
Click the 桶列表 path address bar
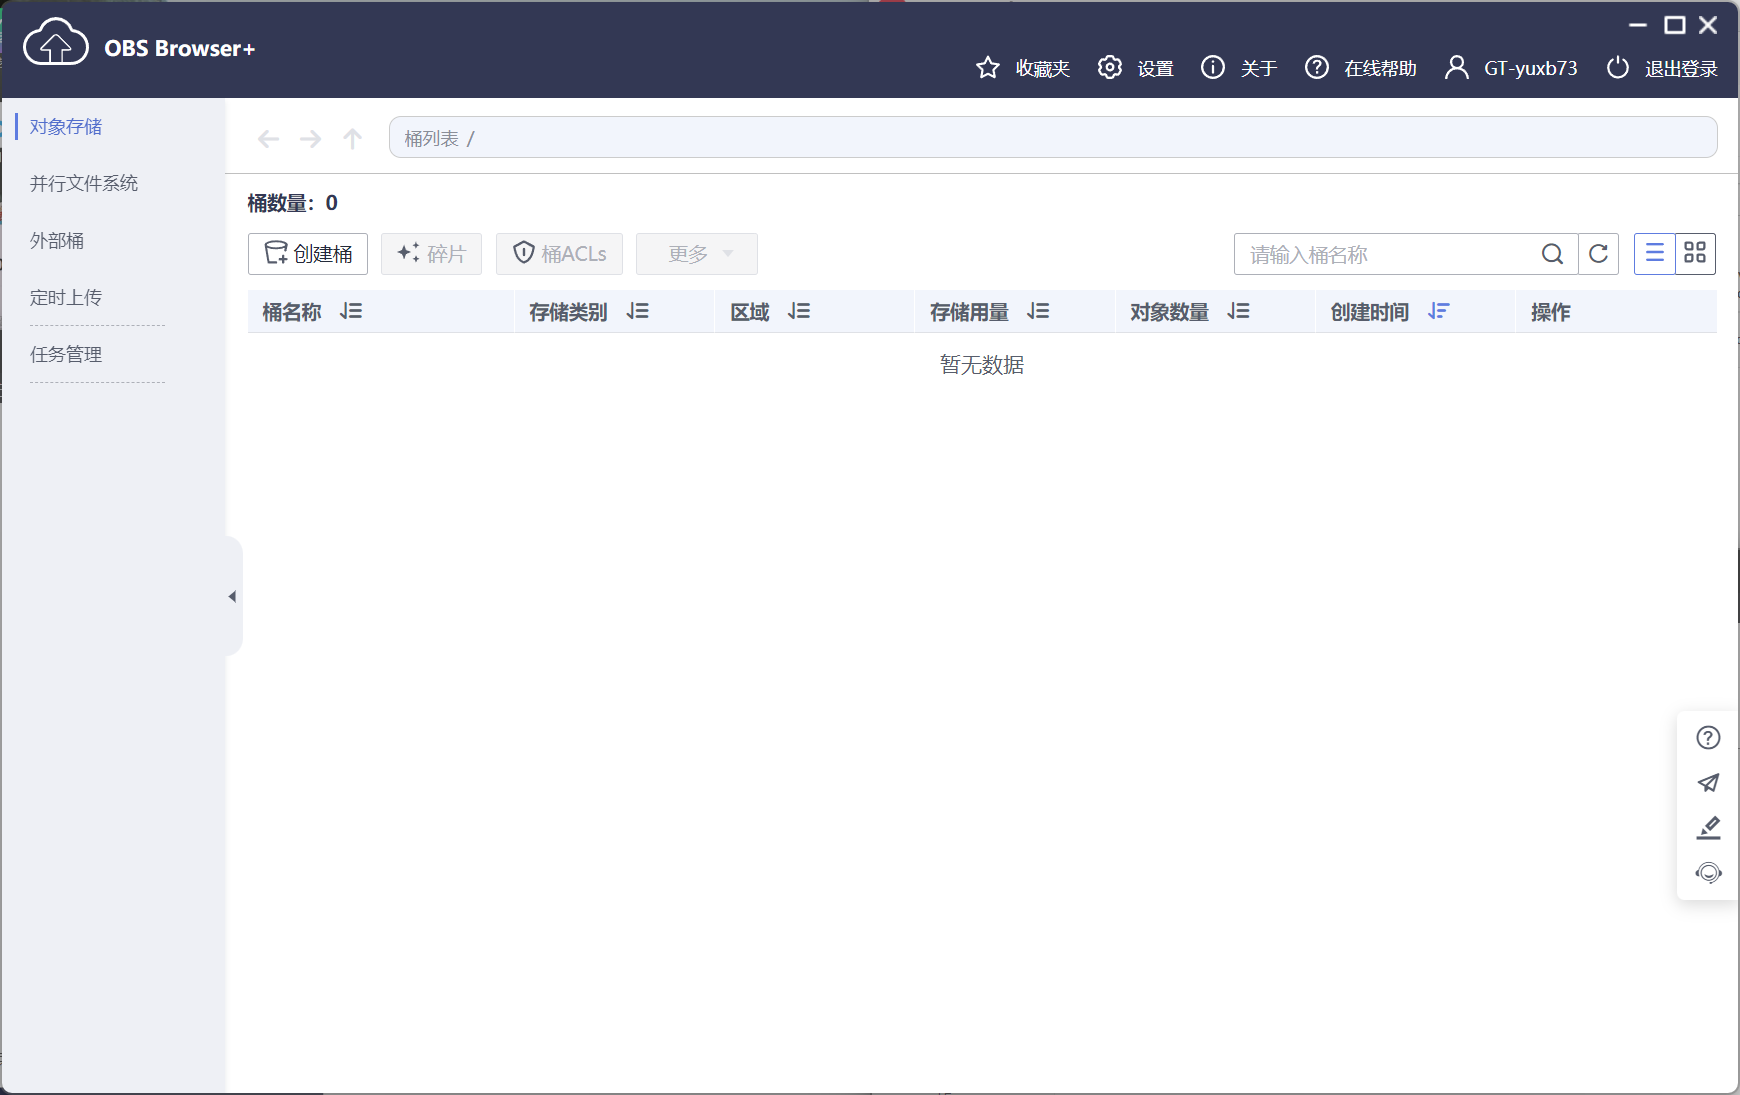coord(1053,138)
